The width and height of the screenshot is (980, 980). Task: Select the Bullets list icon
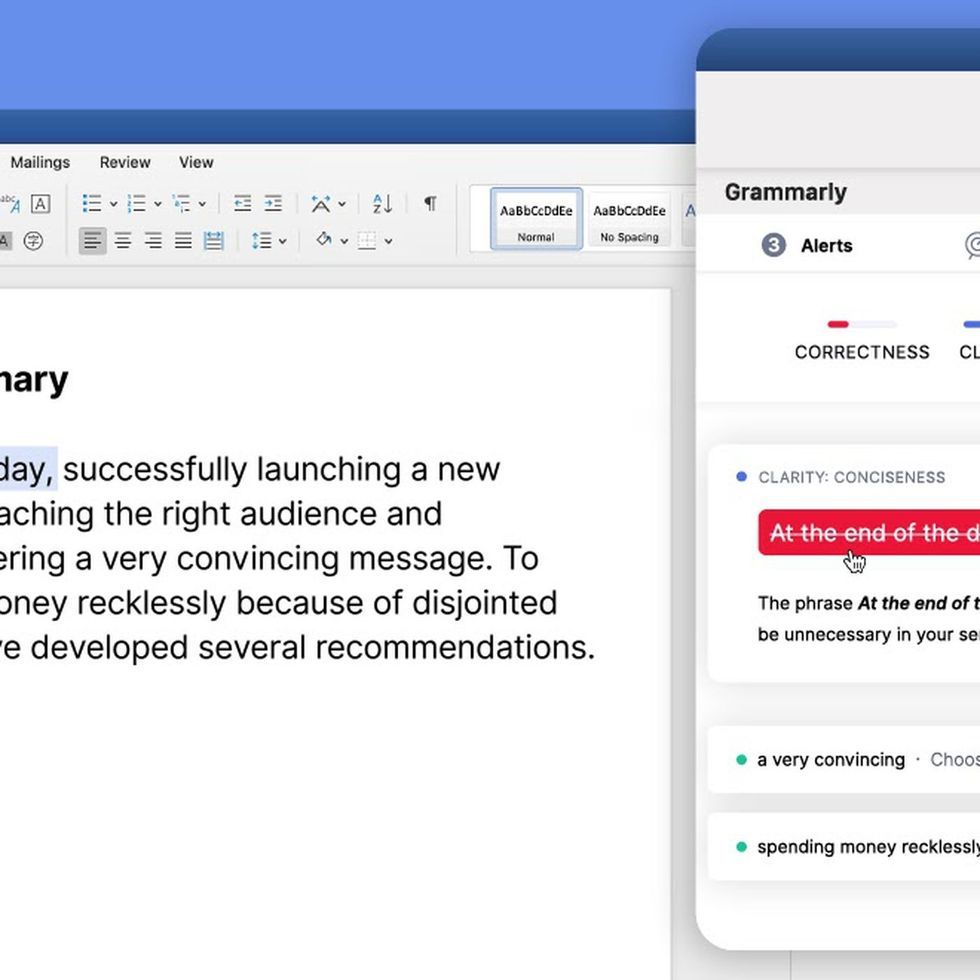91,203
